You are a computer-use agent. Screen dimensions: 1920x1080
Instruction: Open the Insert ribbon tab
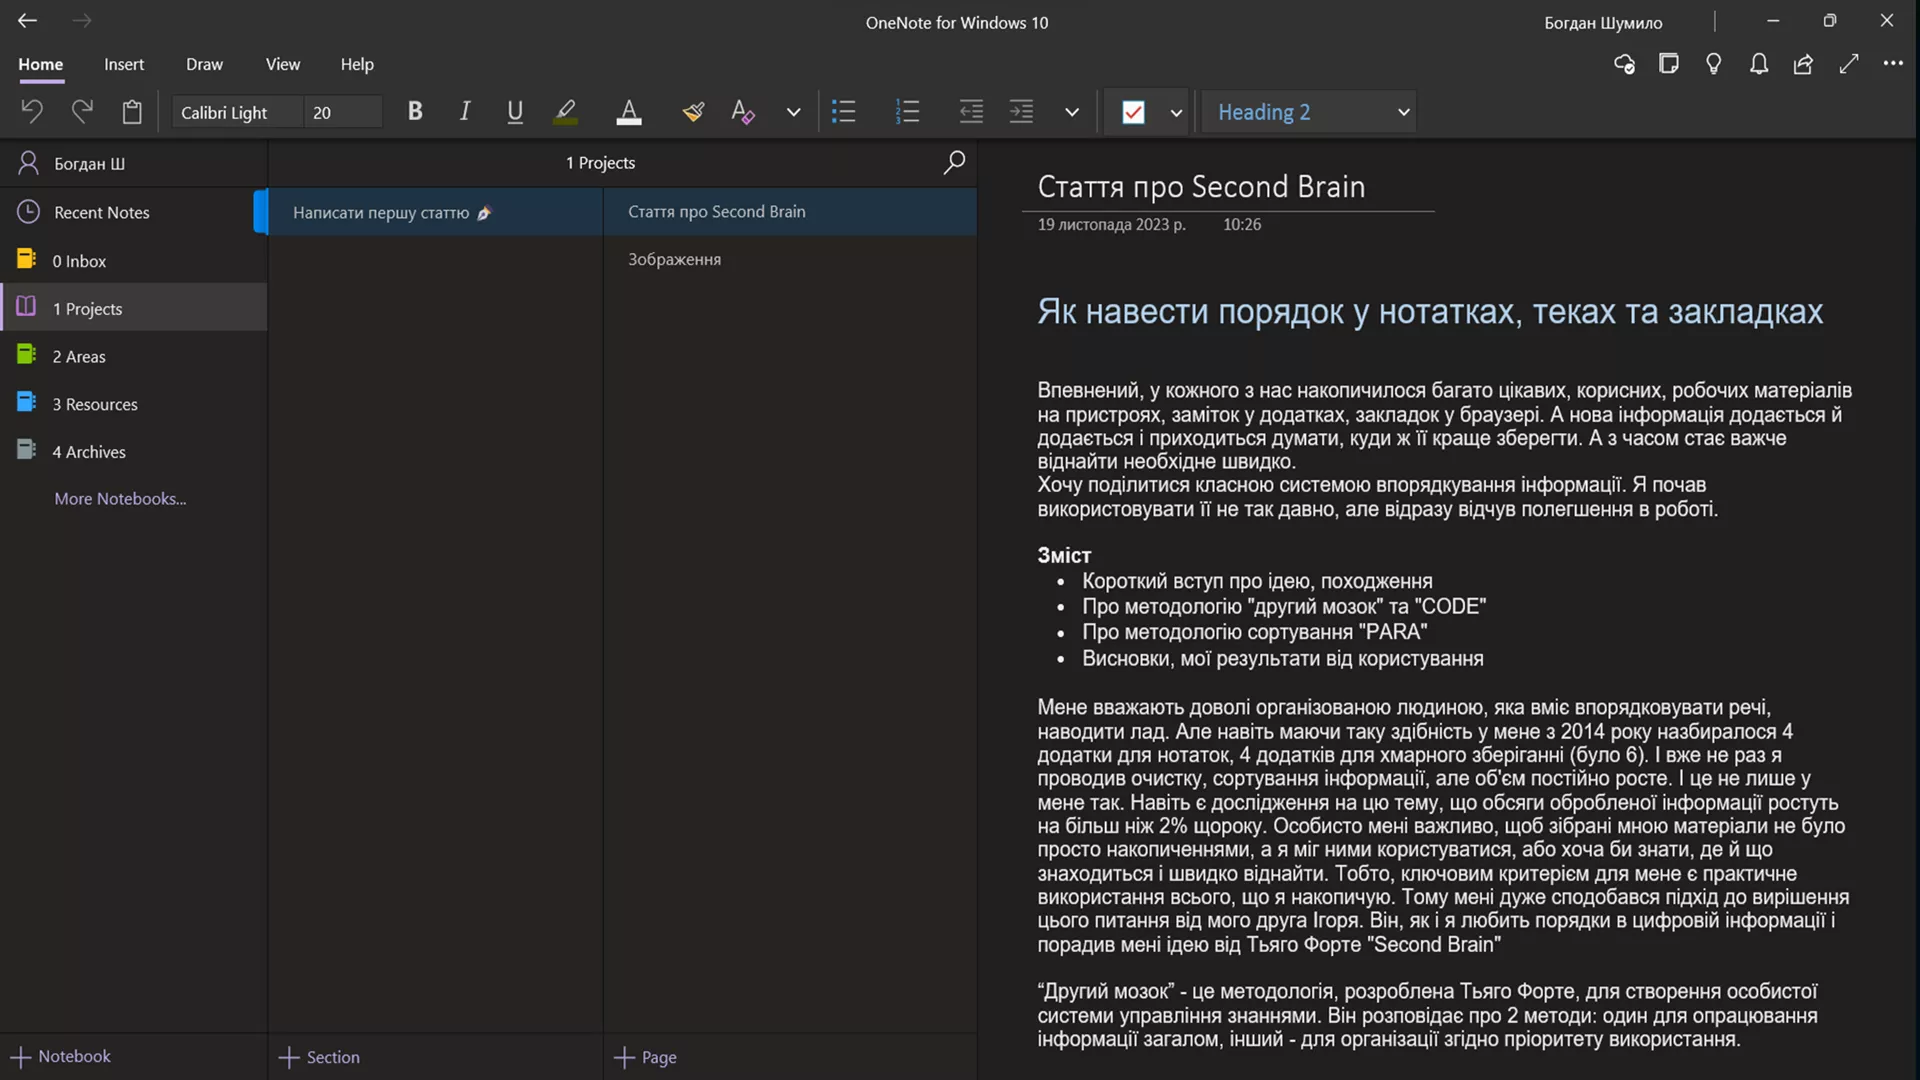(123, 63)
